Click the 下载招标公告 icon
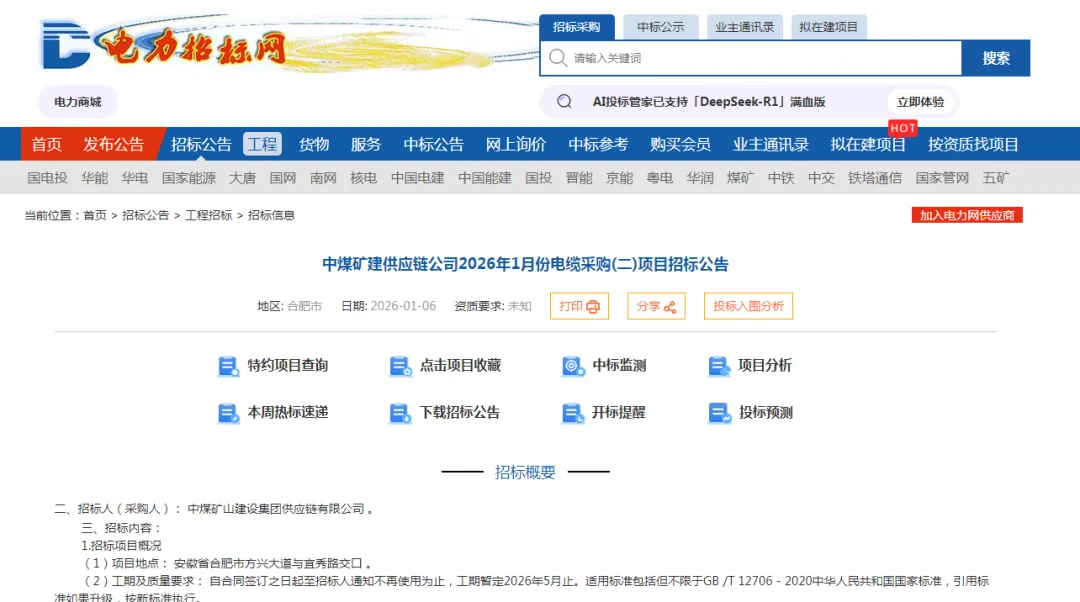Viewport: 1080px width, 602px height. pyautogui.click(x=400, y=413)
